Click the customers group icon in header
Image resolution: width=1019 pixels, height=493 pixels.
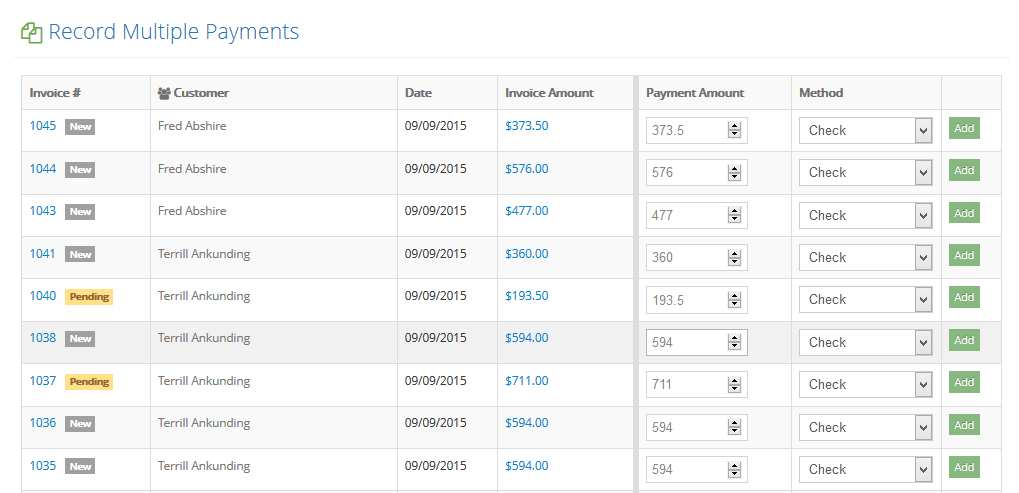(x=164, y=94)
